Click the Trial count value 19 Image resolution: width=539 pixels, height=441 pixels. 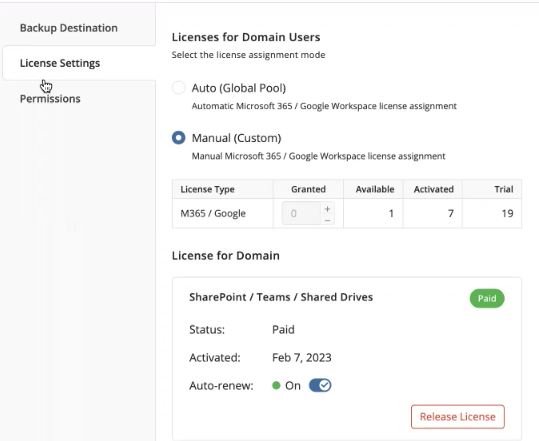coord(507,213)
